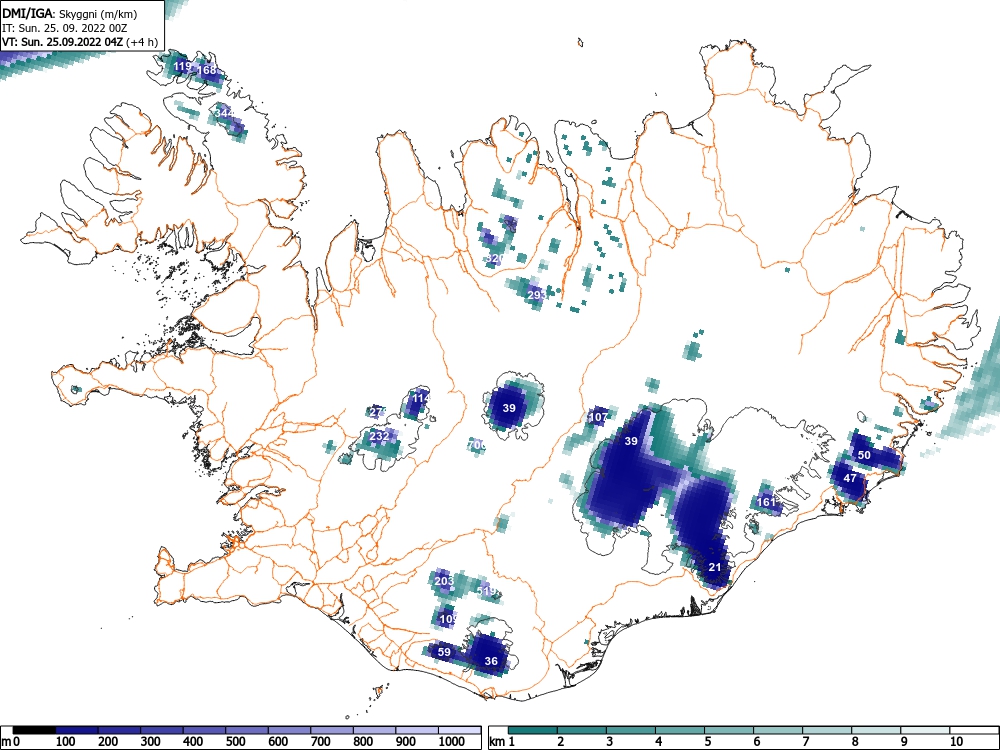Screen dimensions: 1000x750
Task: Click the 700 visibility label on the map
Action: point(476,445)
